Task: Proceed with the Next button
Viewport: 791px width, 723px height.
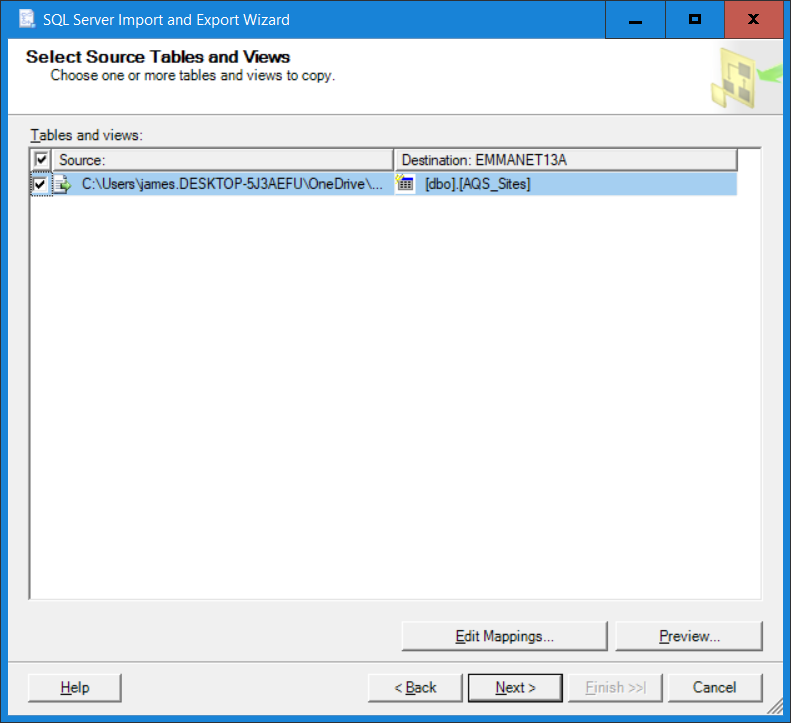Action: coord(515,688)
